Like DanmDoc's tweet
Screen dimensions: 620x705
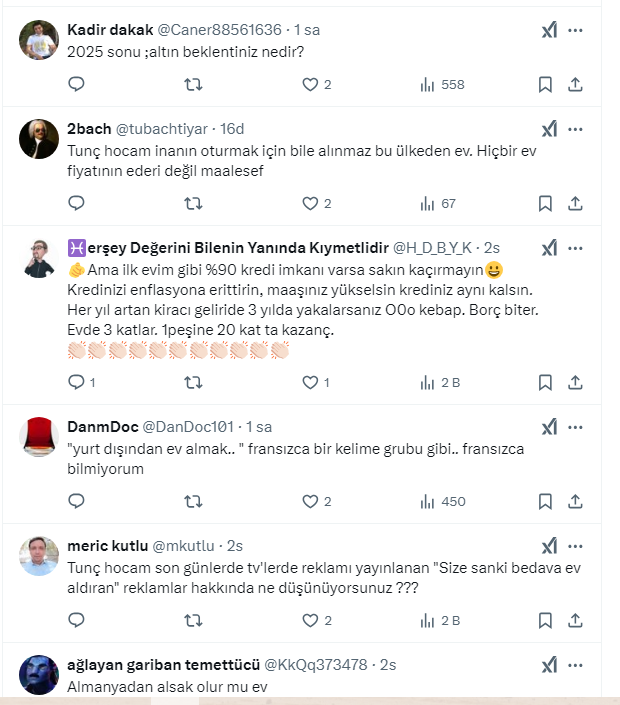[x=309, y=501]
